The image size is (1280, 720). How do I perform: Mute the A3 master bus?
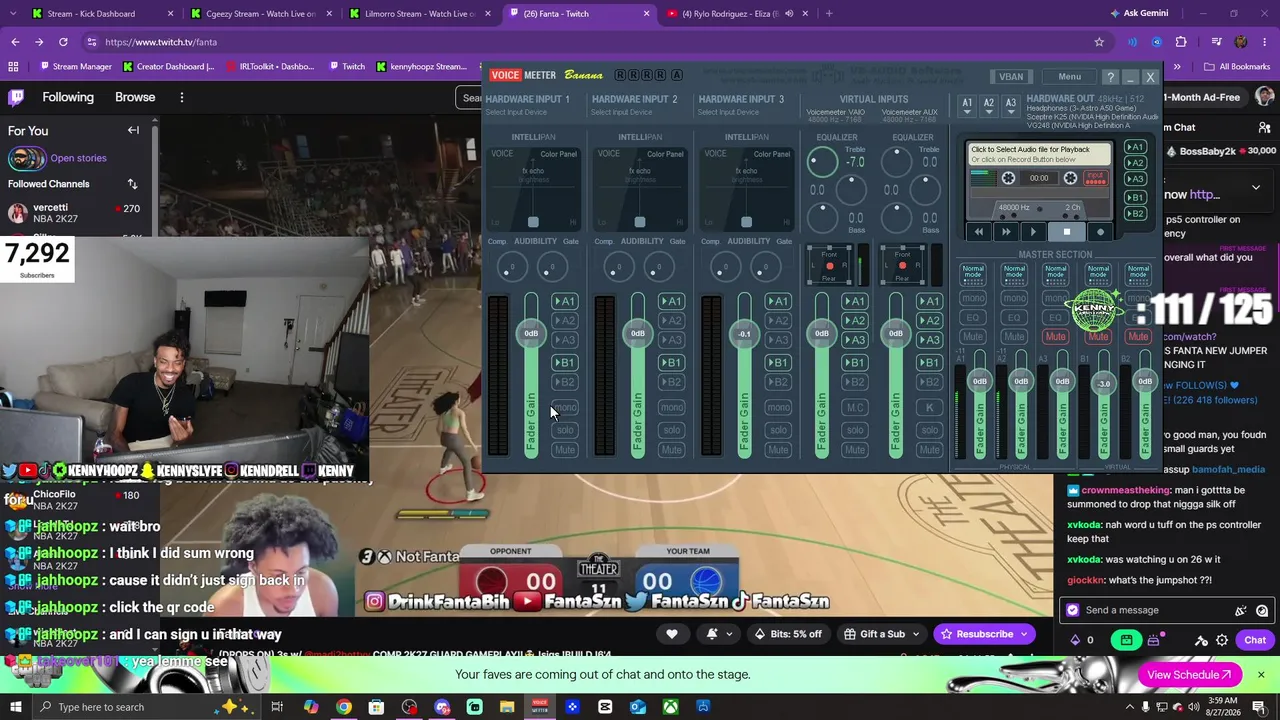click(x=1055, y=337)
